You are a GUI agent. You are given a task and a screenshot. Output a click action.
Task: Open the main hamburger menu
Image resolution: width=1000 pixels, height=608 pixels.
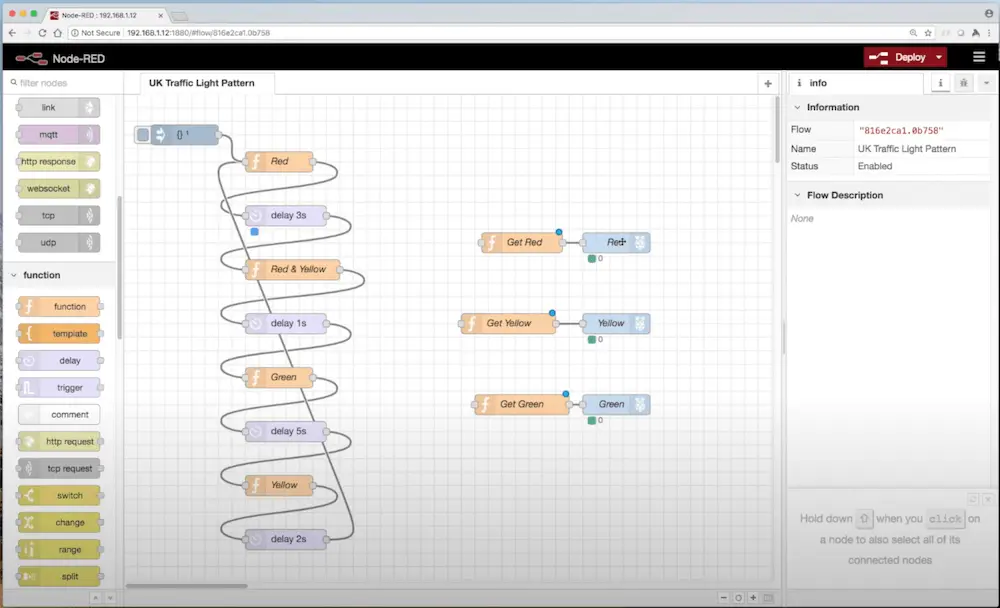point(978,57)
